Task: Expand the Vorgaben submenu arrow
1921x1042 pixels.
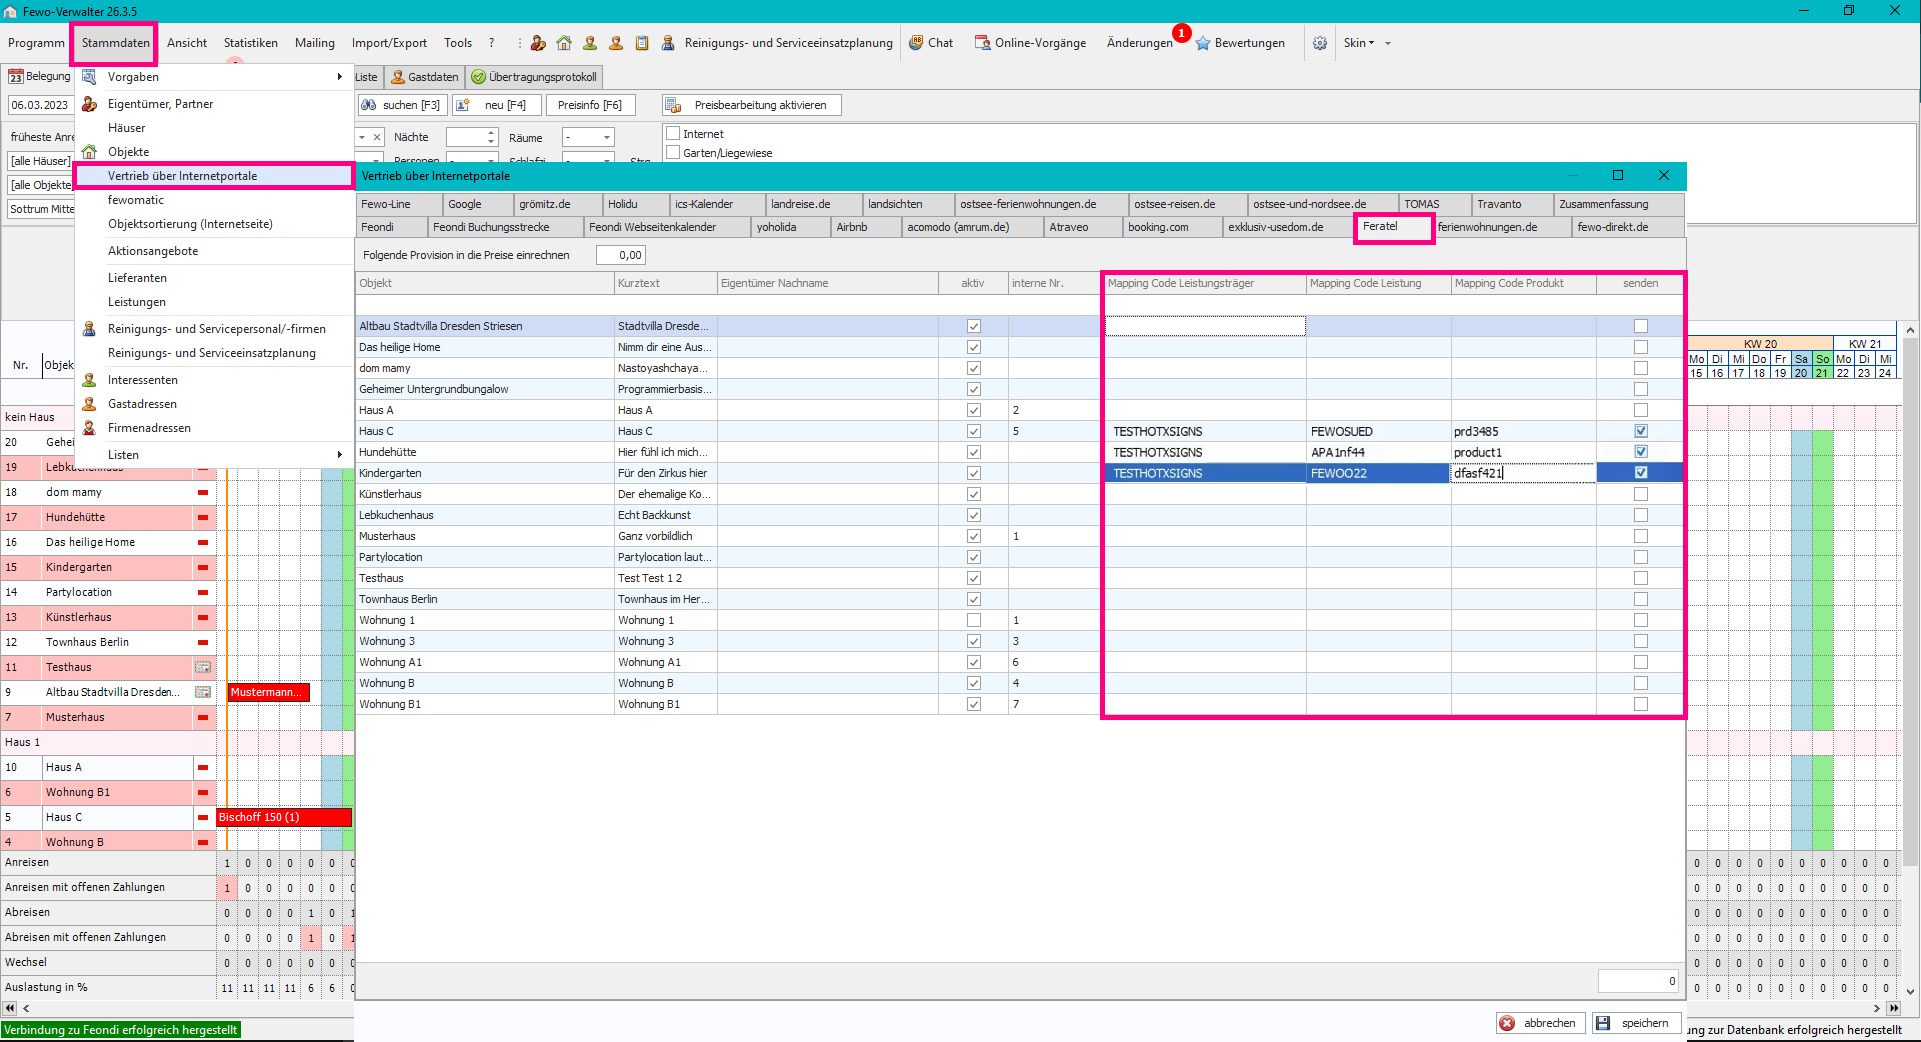Action: (x=340, y=77)
